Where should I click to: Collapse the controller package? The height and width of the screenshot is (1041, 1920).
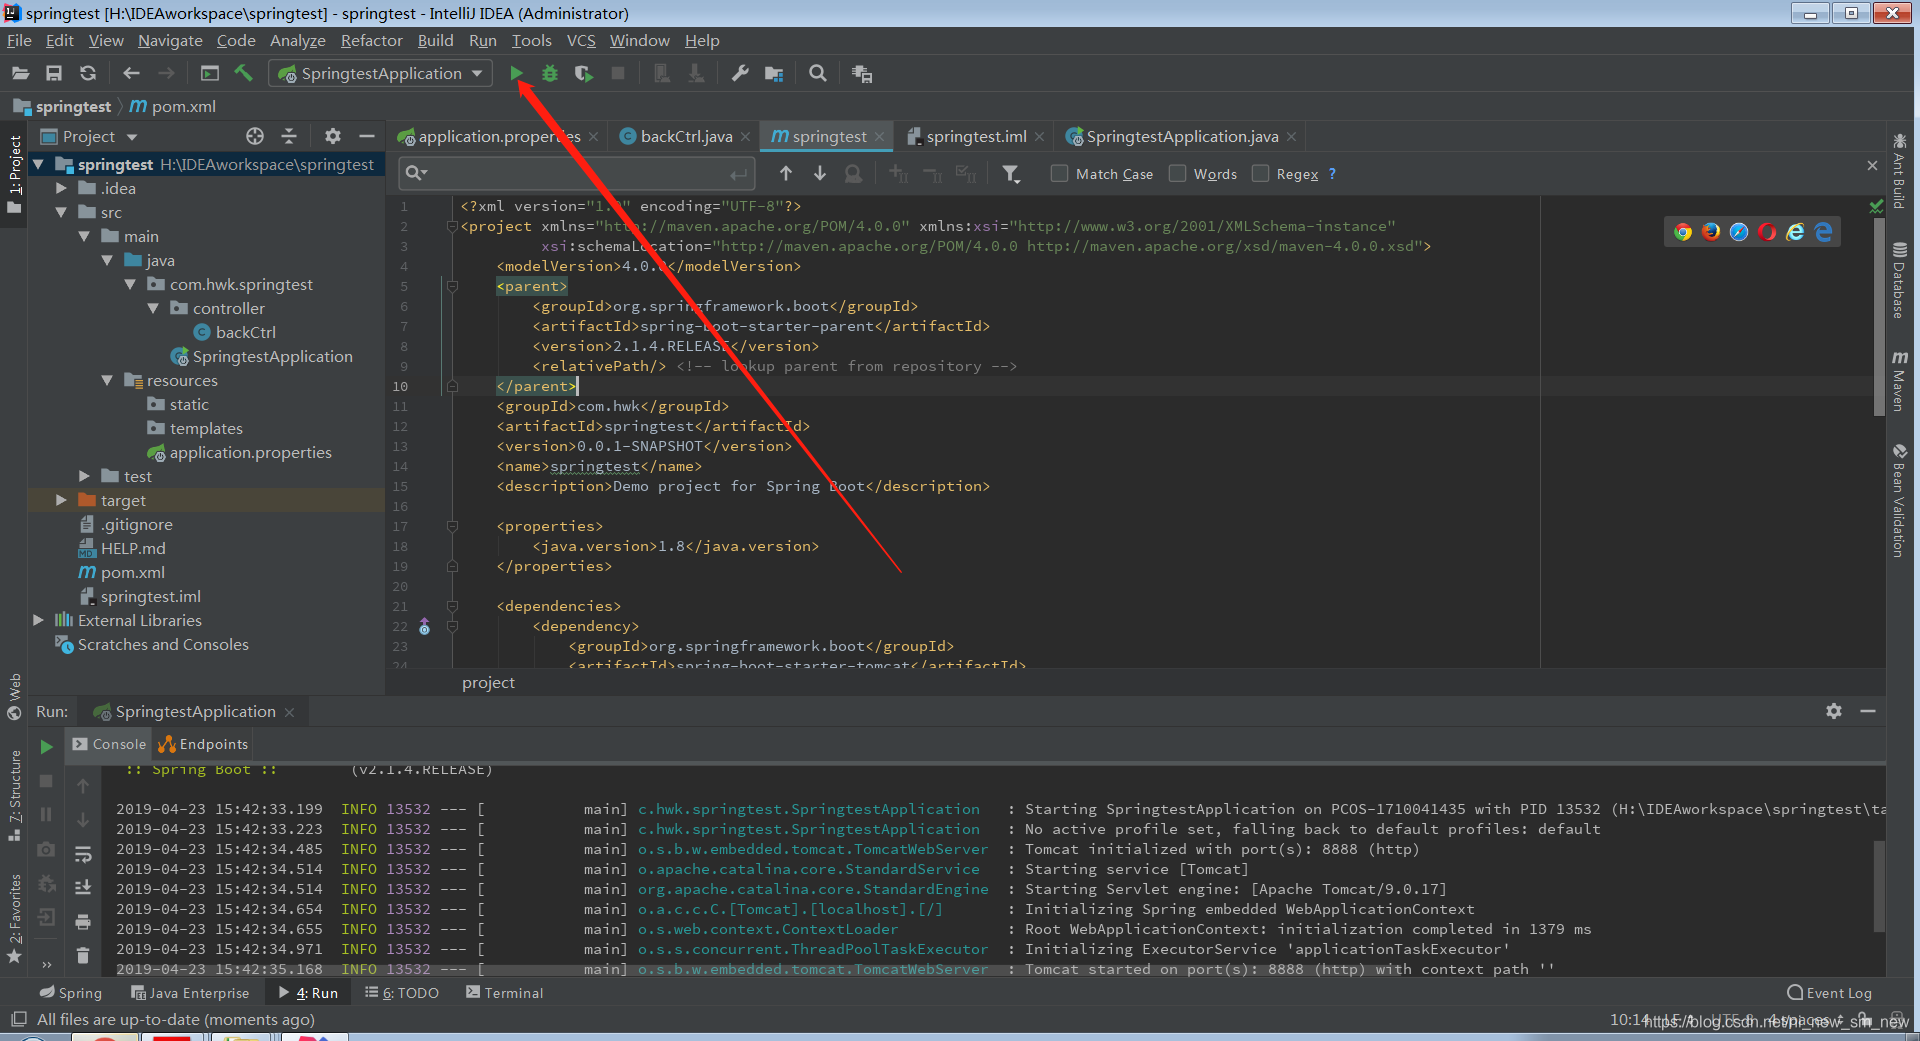pos(153,308)
